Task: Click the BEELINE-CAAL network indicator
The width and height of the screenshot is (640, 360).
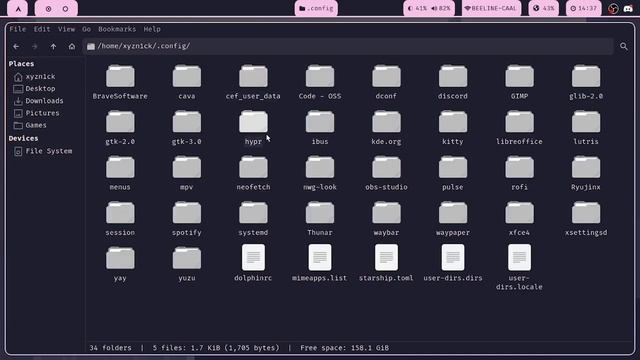Action: (491, 8)
